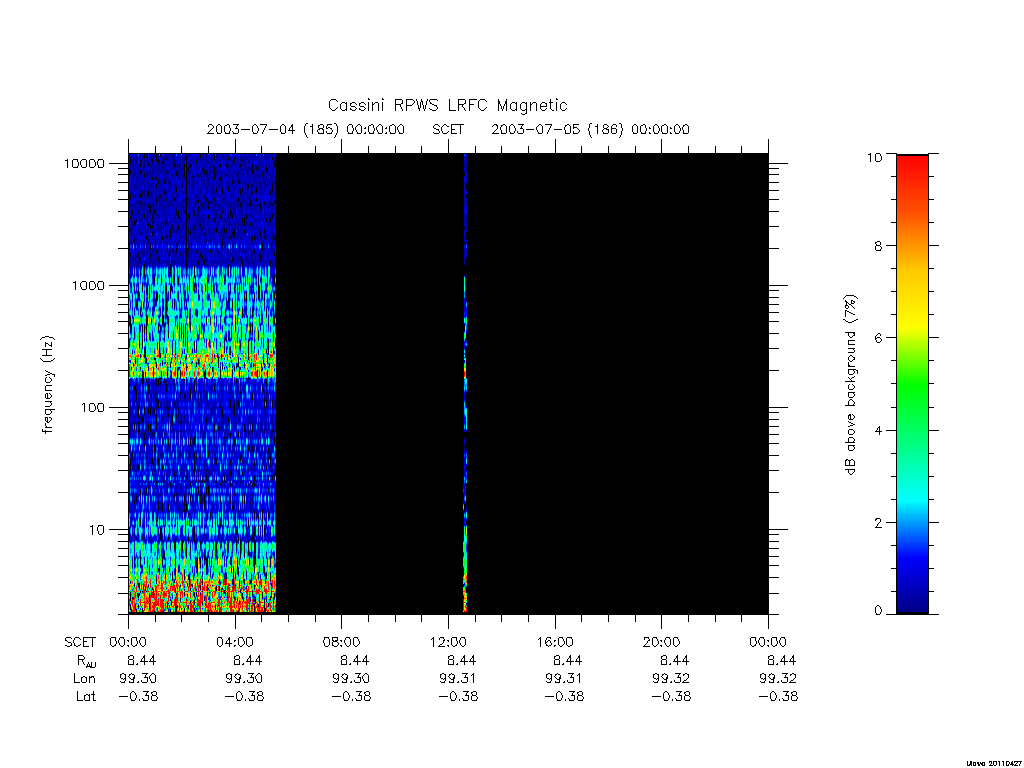Click the color bar tick label 0

(x=878, y=611)
